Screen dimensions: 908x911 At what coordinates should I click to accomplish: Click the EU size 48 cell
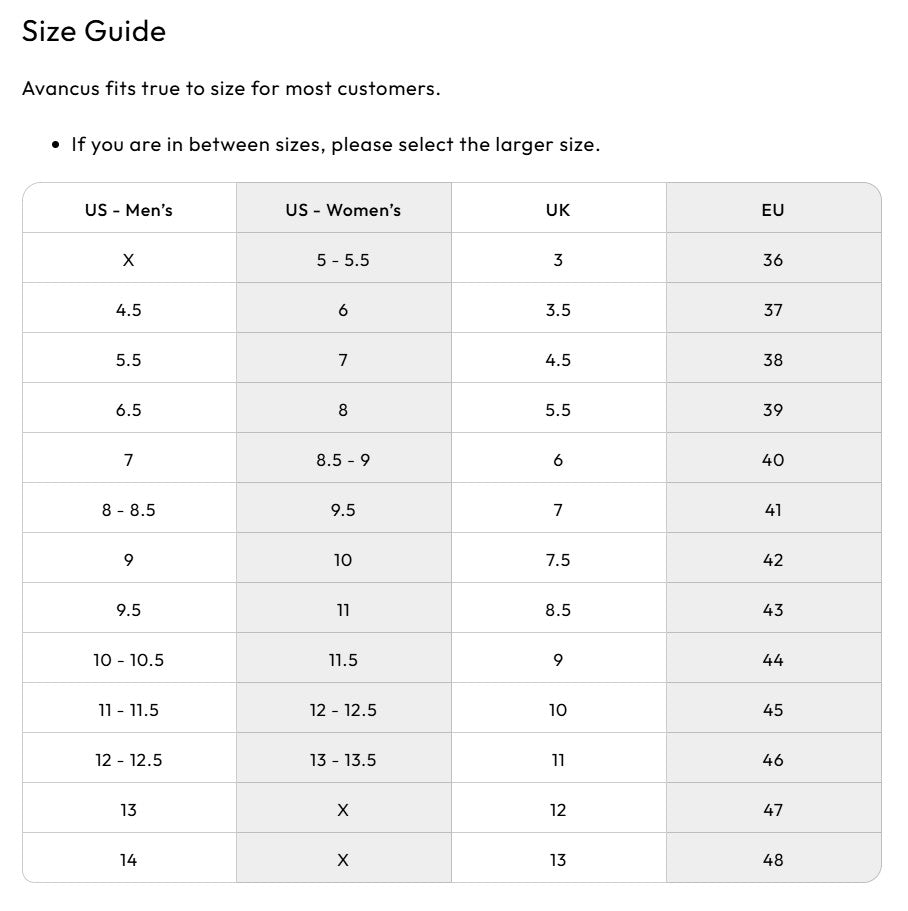tap(773, 860)
